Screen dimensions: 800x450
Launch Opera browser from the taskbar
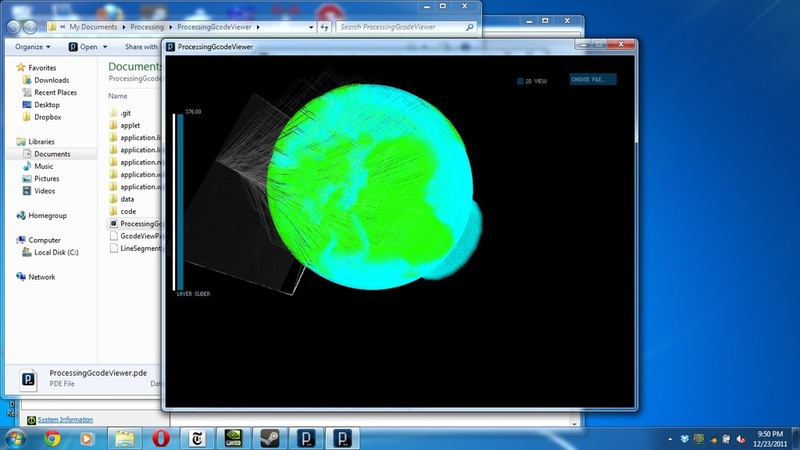point(161,439)
